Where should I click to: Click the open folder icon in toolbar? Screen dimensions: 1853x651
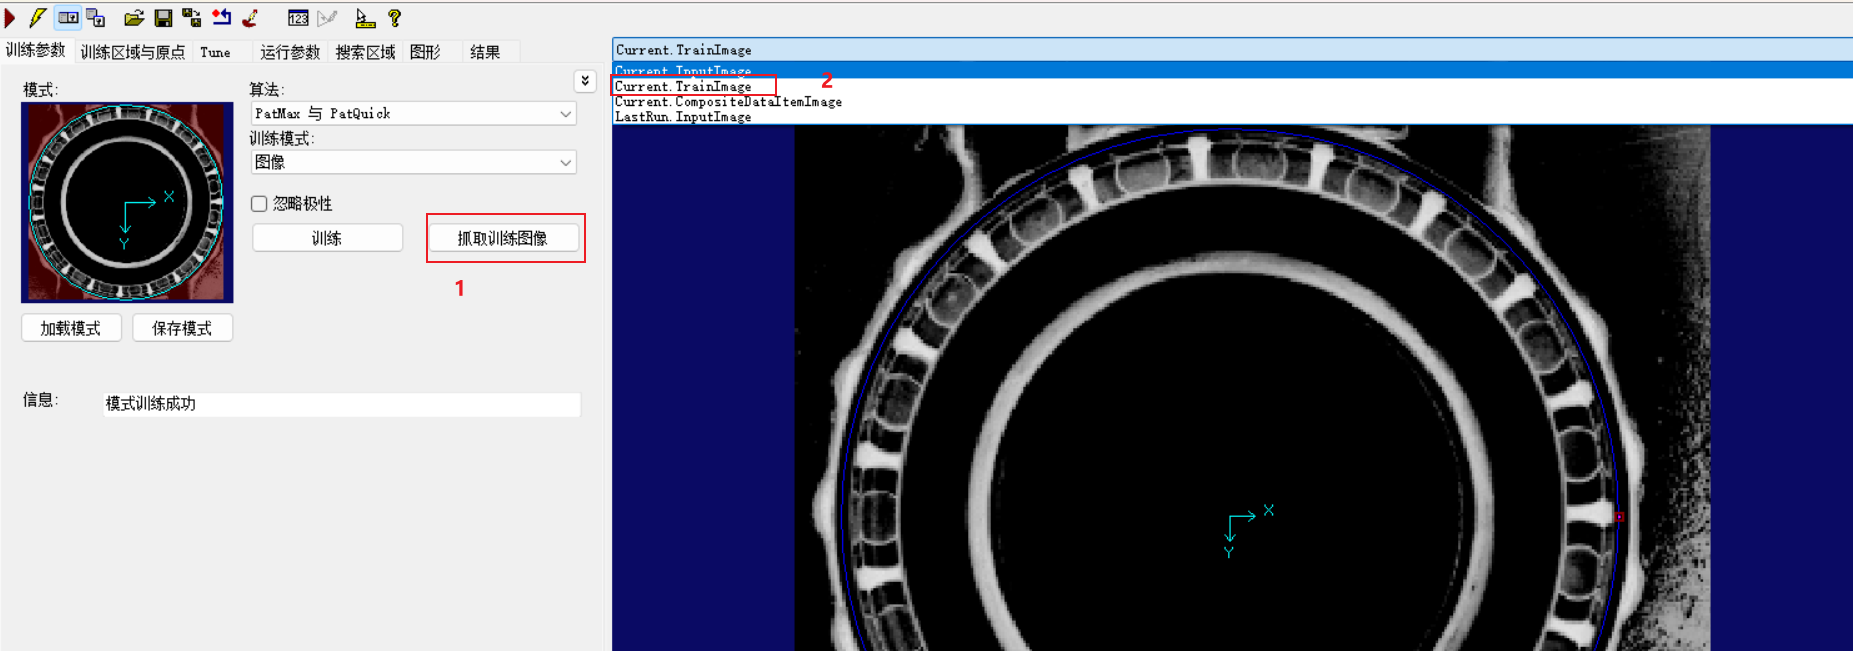(134, 18)
